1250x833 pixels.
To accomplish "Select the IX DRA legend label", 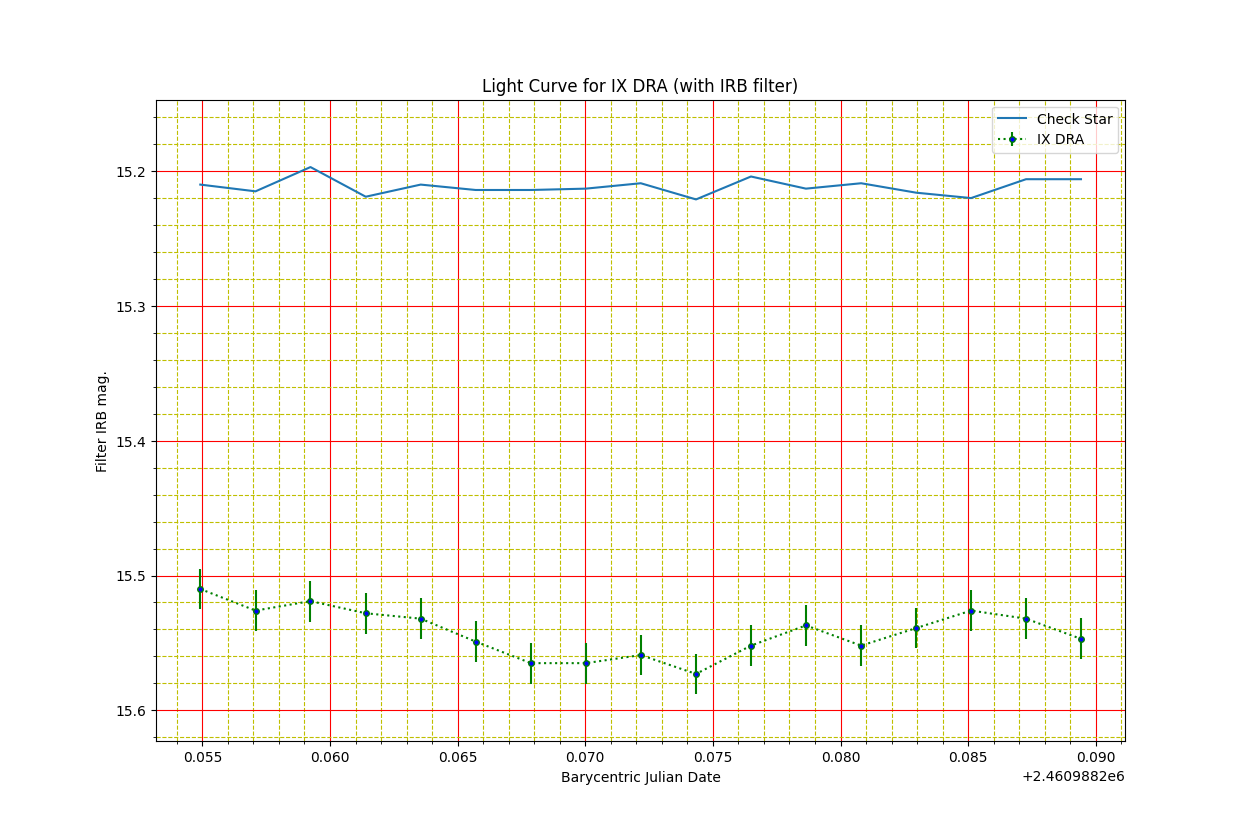I will [1060, 139].
